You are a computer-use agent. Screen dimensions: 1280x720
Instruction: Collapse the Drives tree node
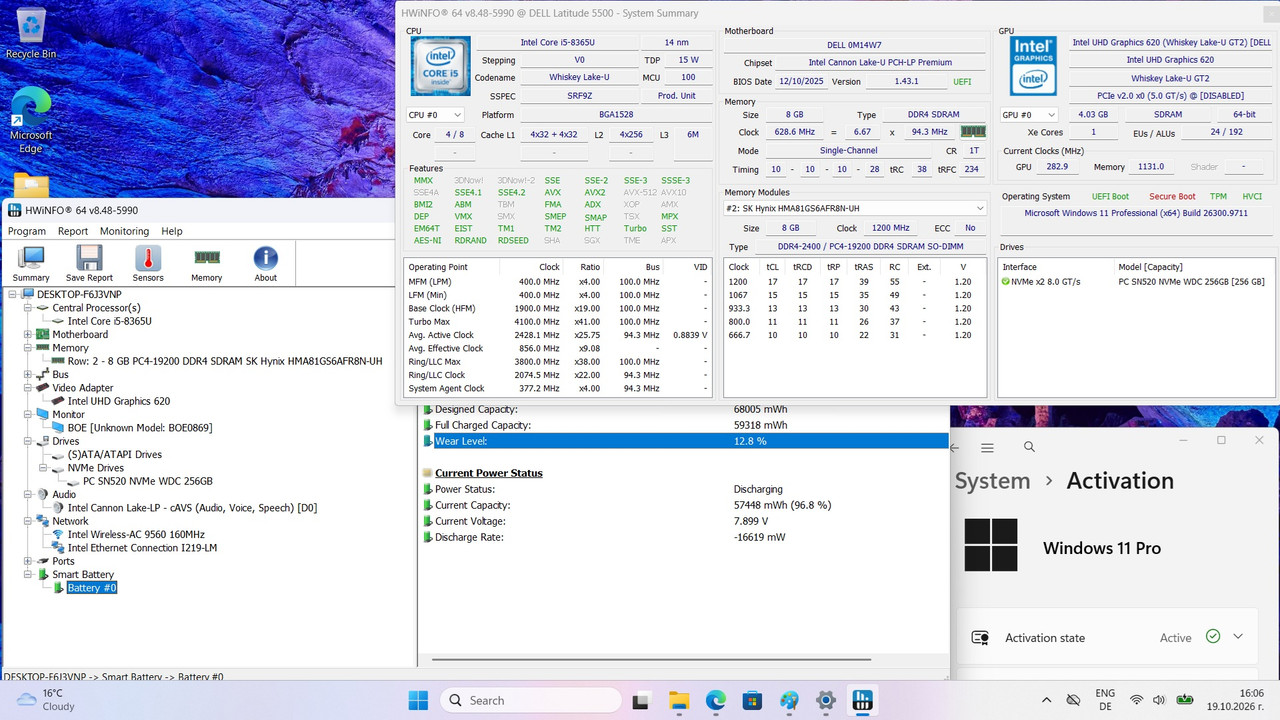pyautogui.click(x=28, y=442)
